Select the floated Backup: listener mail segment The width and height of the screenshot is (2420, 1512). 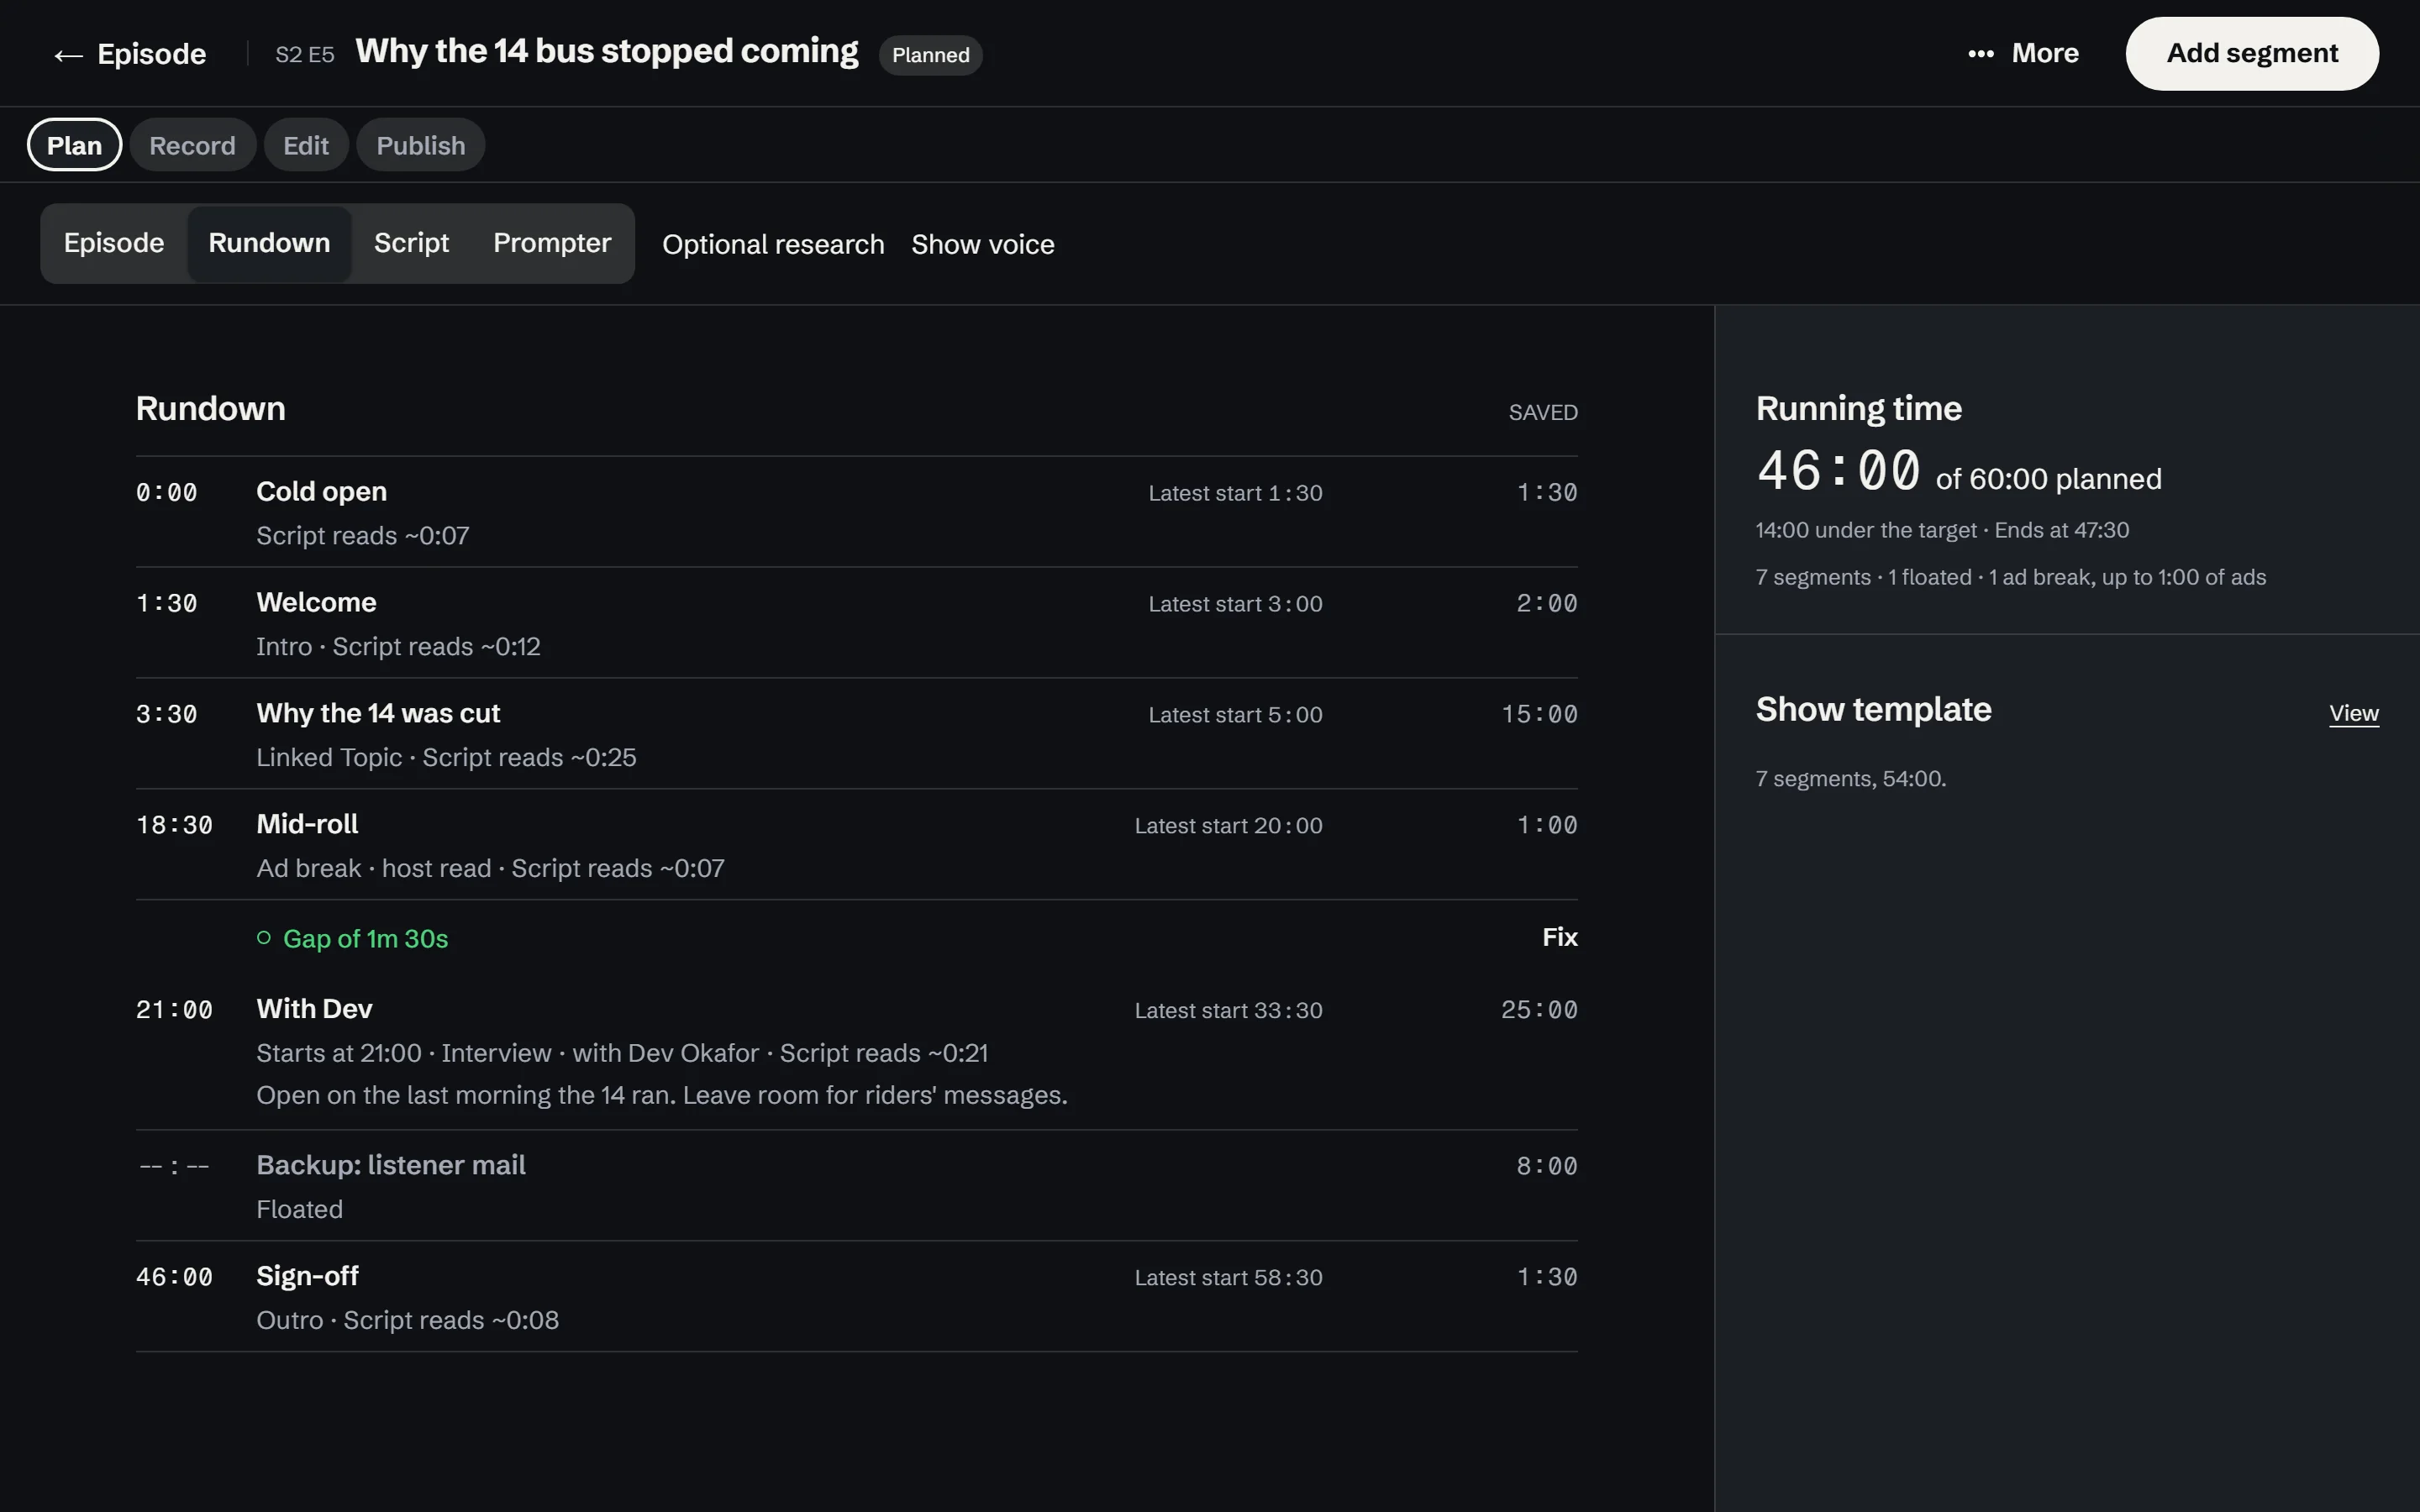click(x=857, y=1186)
